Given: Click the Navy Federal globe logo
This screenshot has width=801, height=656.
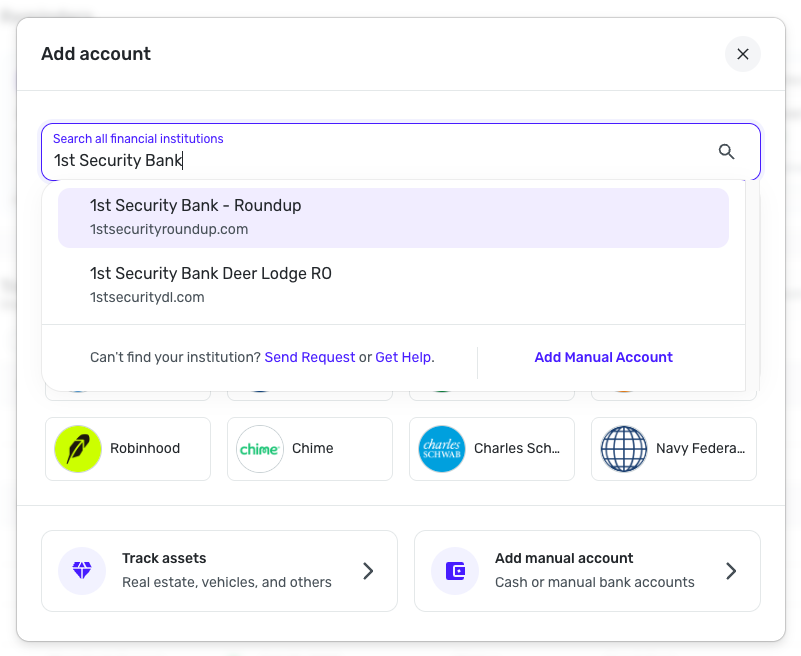Looking at the screenshot, I should point(624,449).
